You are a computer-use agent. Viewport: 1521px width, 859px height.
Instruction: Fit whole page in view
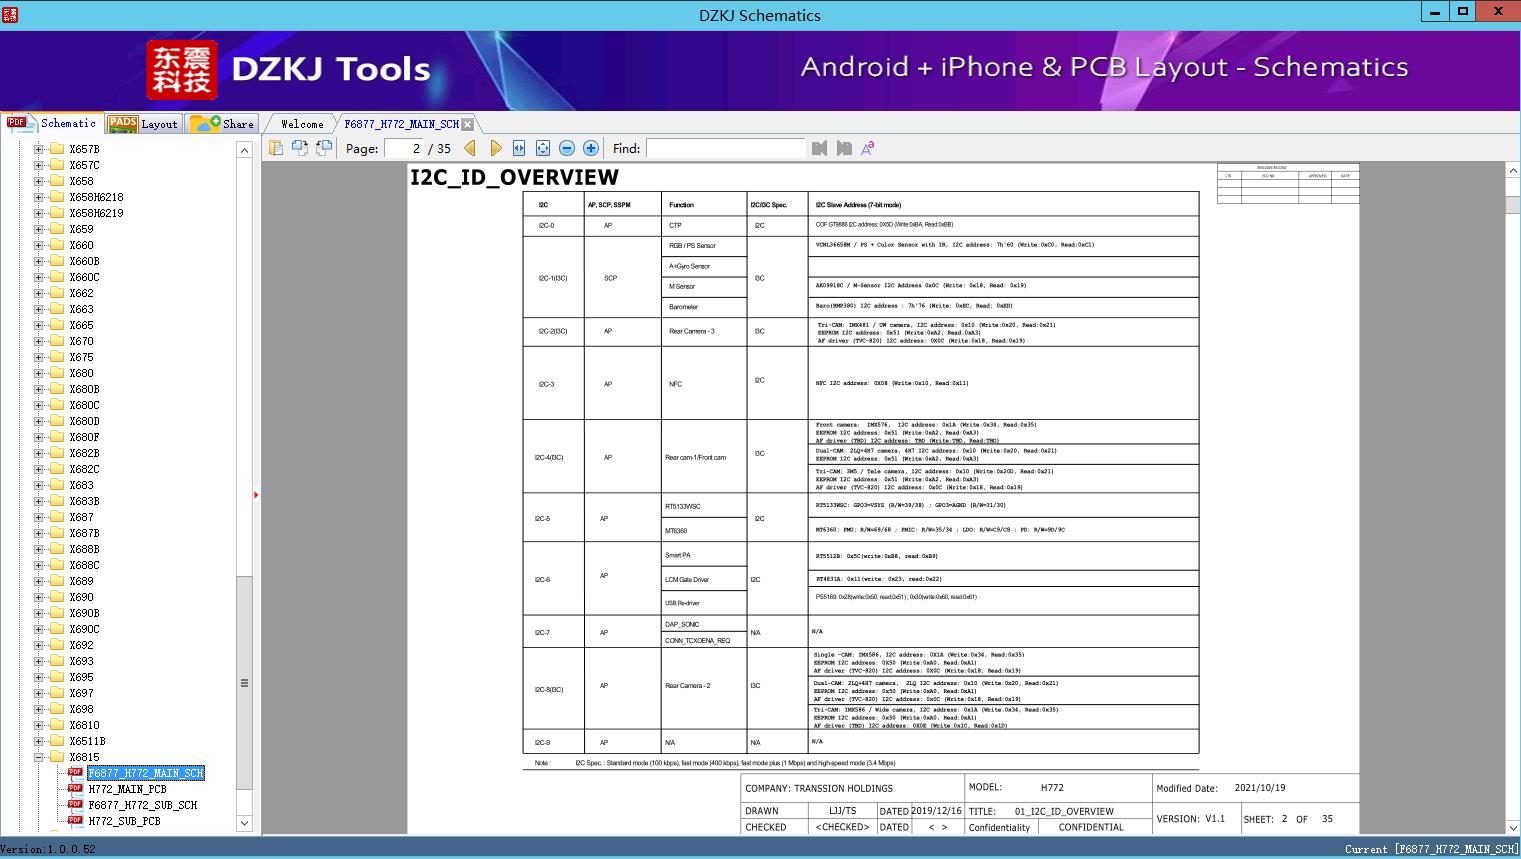tap(543, 148)
